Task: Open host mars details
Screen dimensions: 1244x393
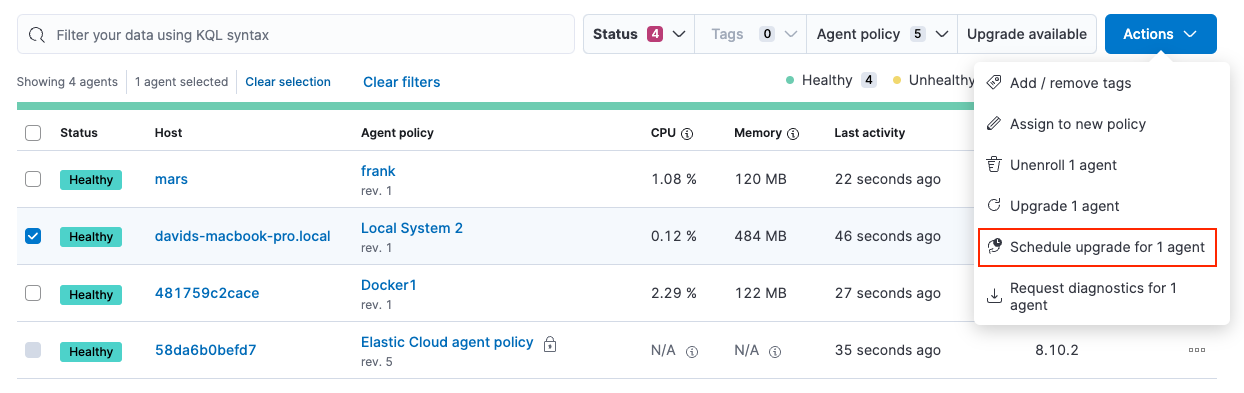Action: (171, 180)
